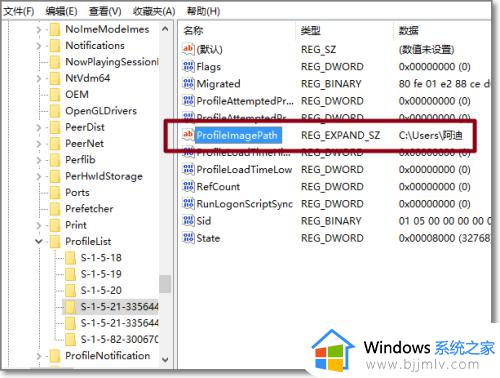Click the Migrated binary value icon
Screen dimensions: 500x378
pyautogui.click(x=188, y=83)
